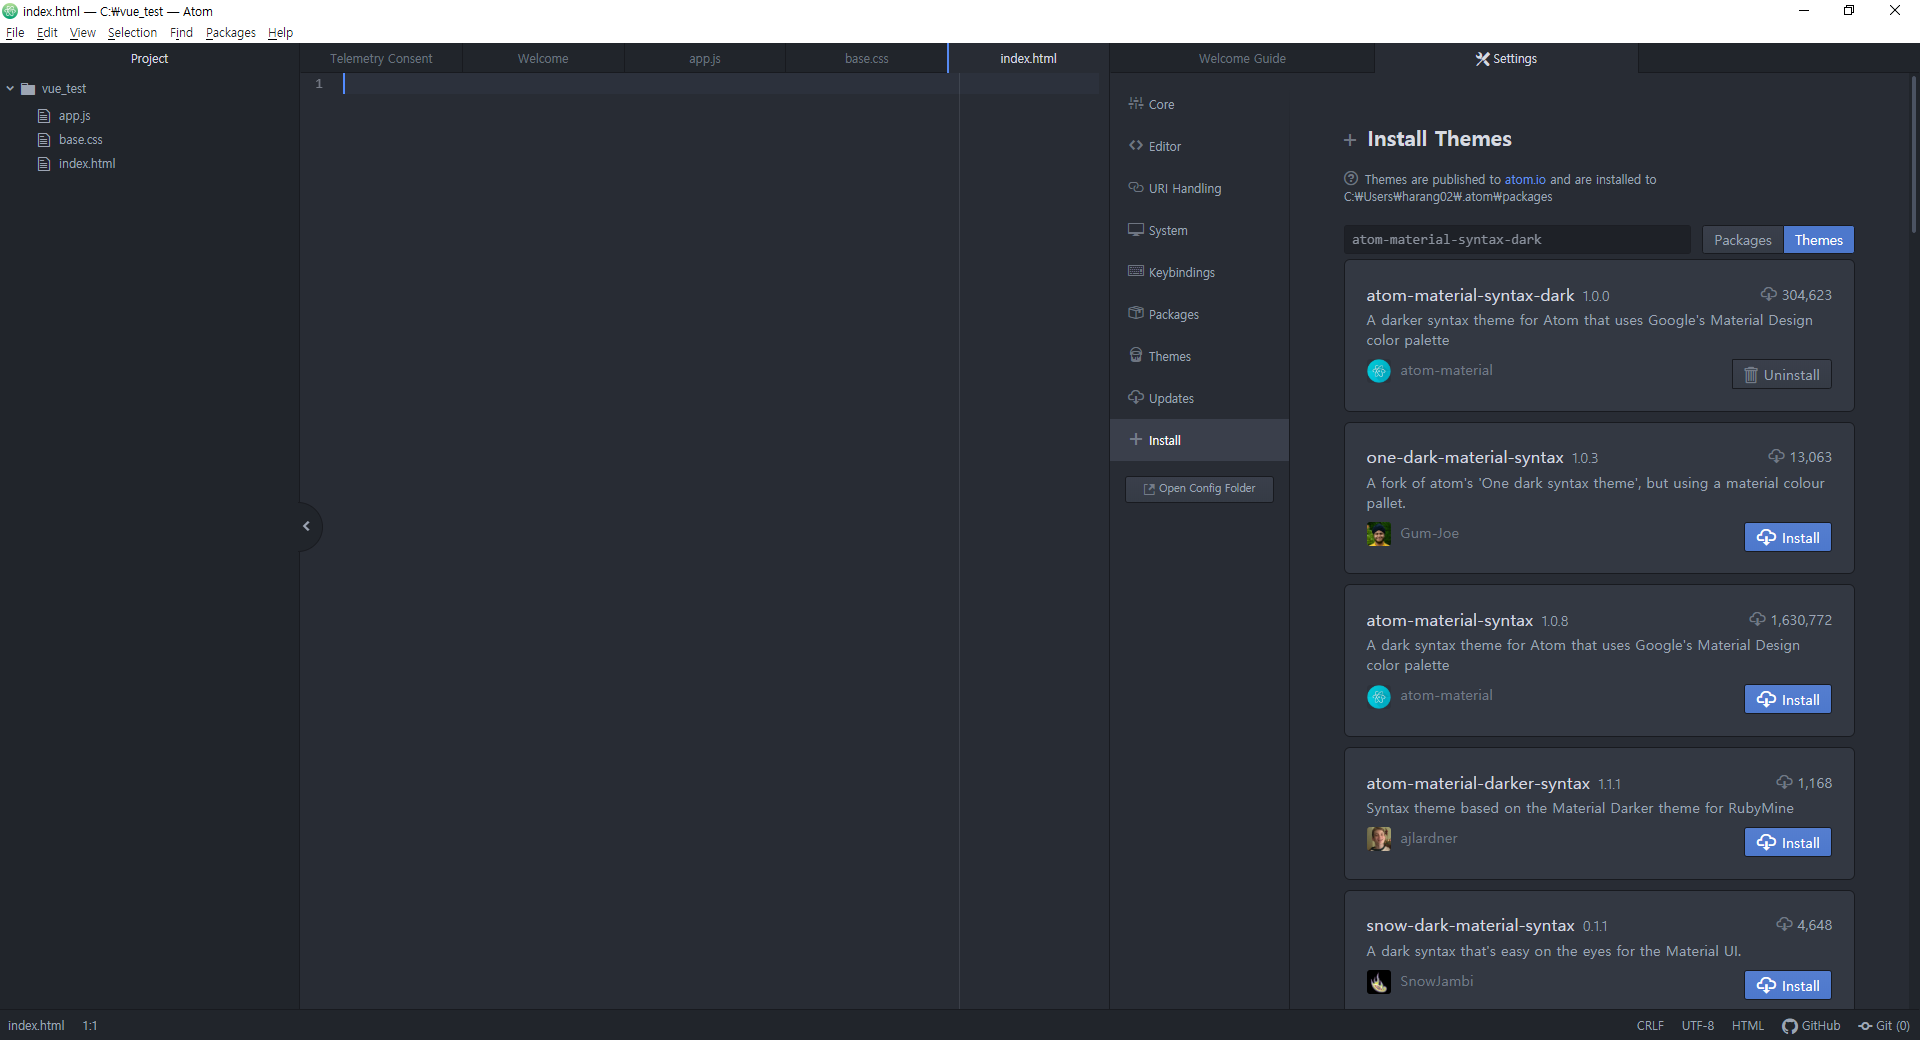The width and height of the screenshot is (1920, 1040).
Task: Click the UTF-8 encoding selector
Action: tap(1697, 1026)
